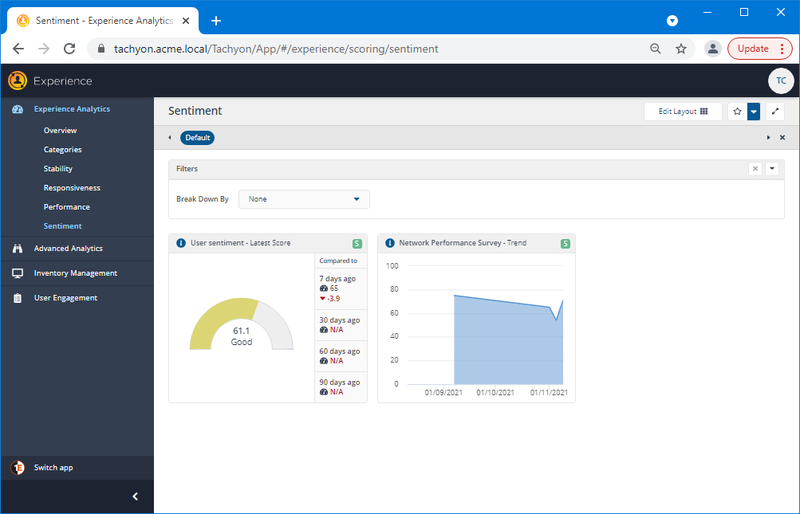Open the browser profile icon
The height and width of the screenshot is (514, 800).
[x=713, y=48]
